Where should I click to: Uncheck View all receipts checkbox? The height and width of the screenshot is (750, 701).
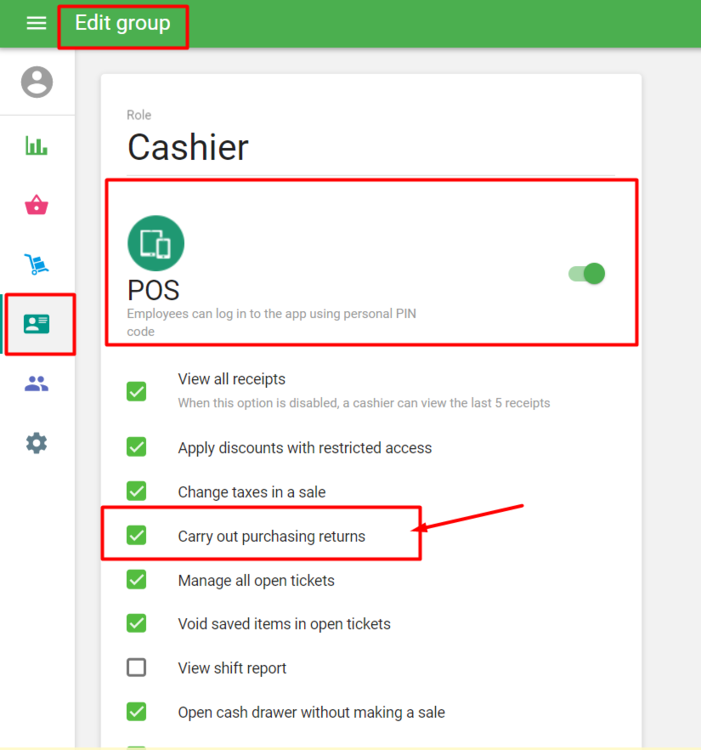click(x=137, y=391)
